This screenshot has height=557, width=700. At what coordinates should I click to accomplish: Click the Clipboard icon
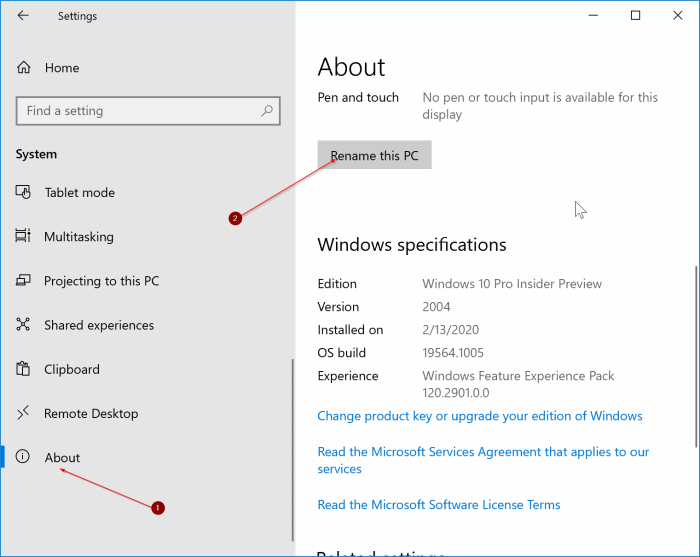point(23,369)
